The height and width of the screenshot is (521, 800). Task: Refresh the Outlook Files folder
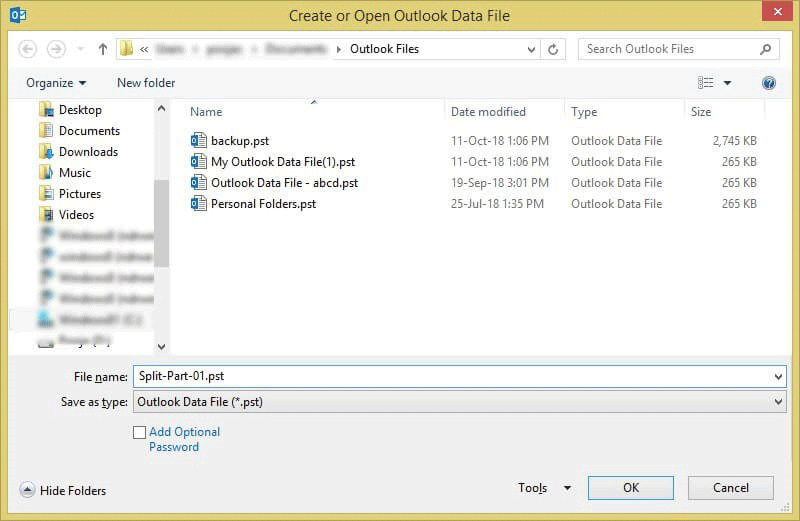tap(553, 49)
